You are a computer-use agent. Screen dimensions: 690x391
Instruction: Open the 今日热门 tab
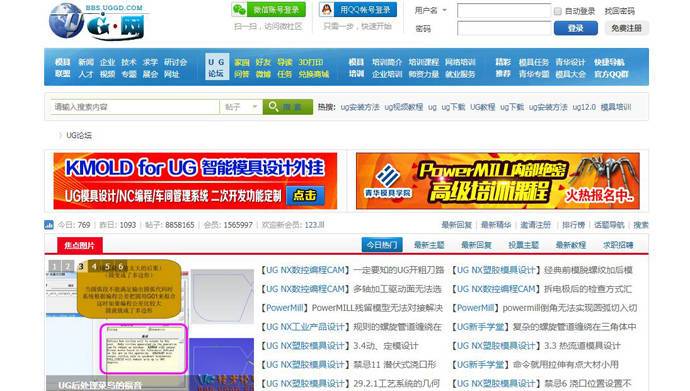click(382, 245)
